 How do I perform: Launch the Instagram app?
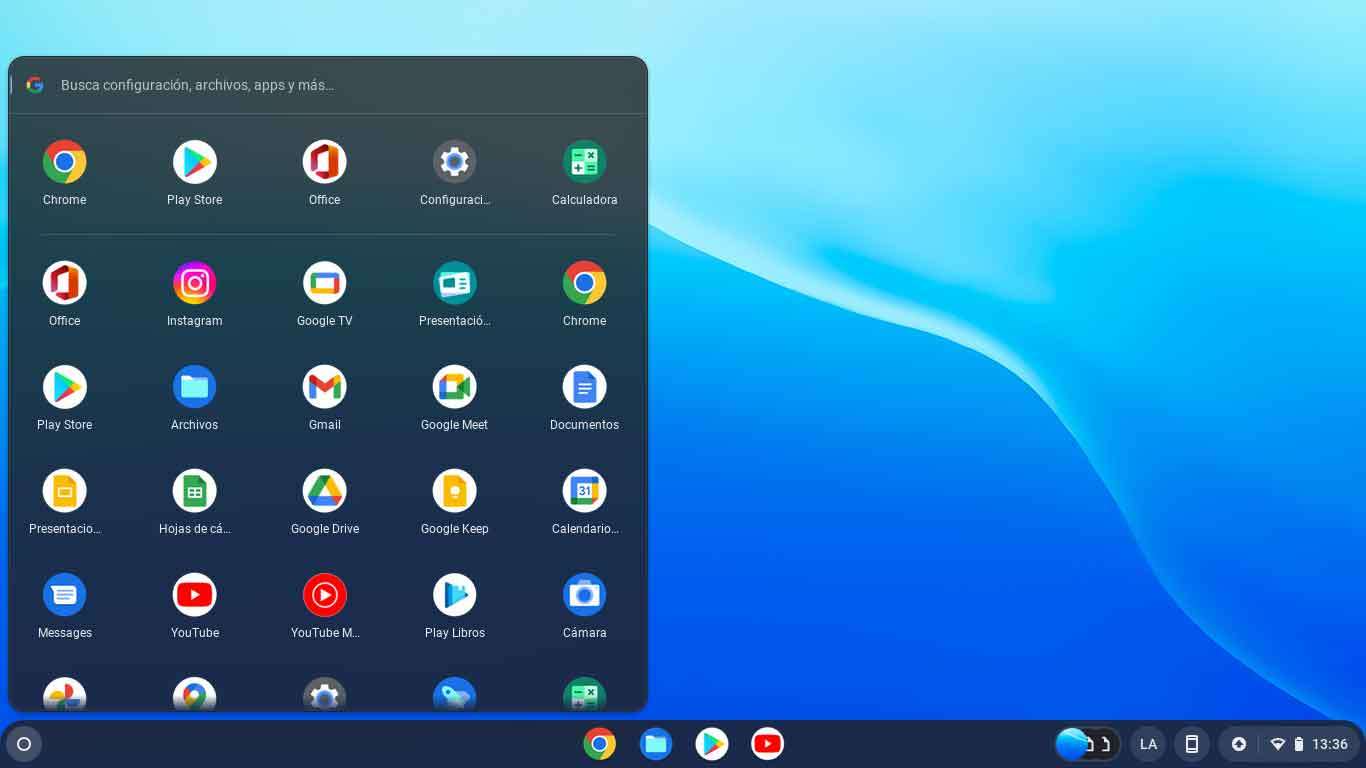[x=194, y=283]
